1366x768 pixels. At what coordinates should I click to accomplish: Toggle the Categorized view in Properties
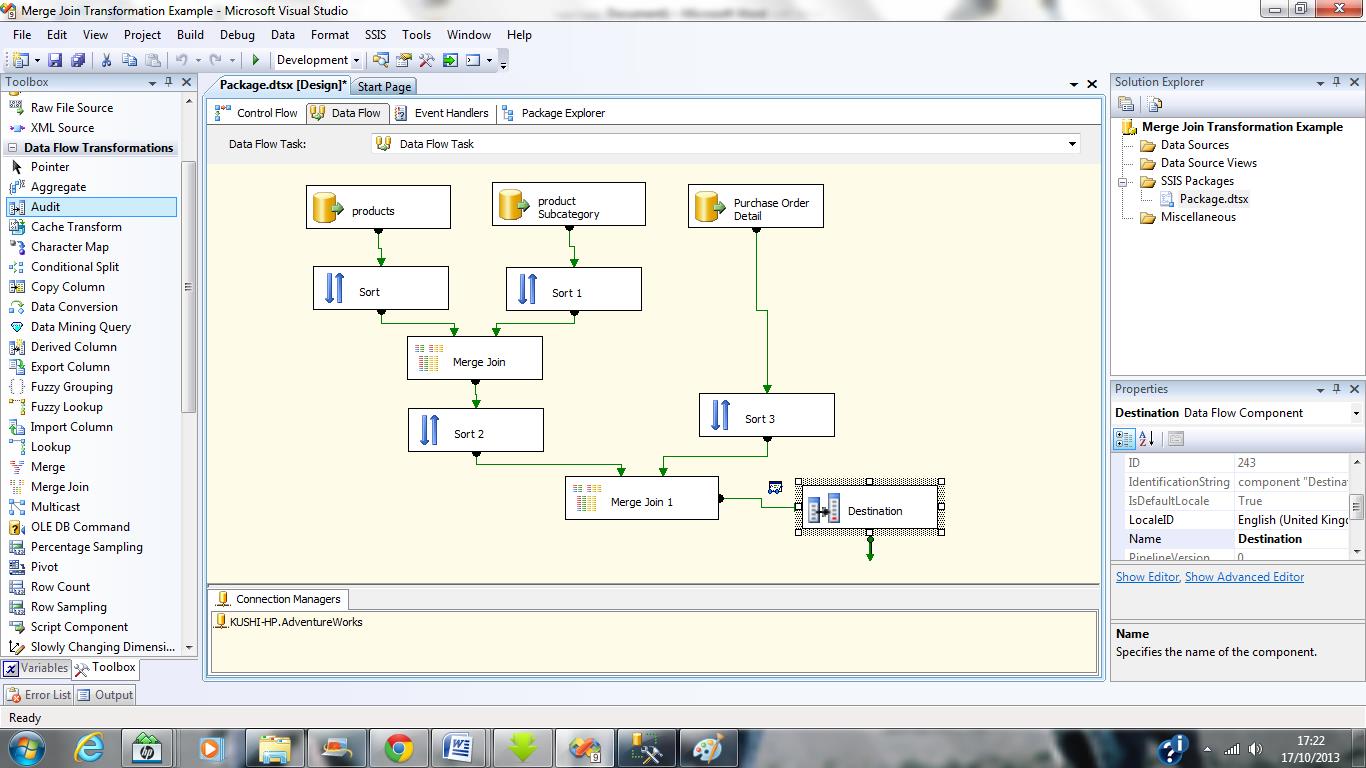[1122, 438]
